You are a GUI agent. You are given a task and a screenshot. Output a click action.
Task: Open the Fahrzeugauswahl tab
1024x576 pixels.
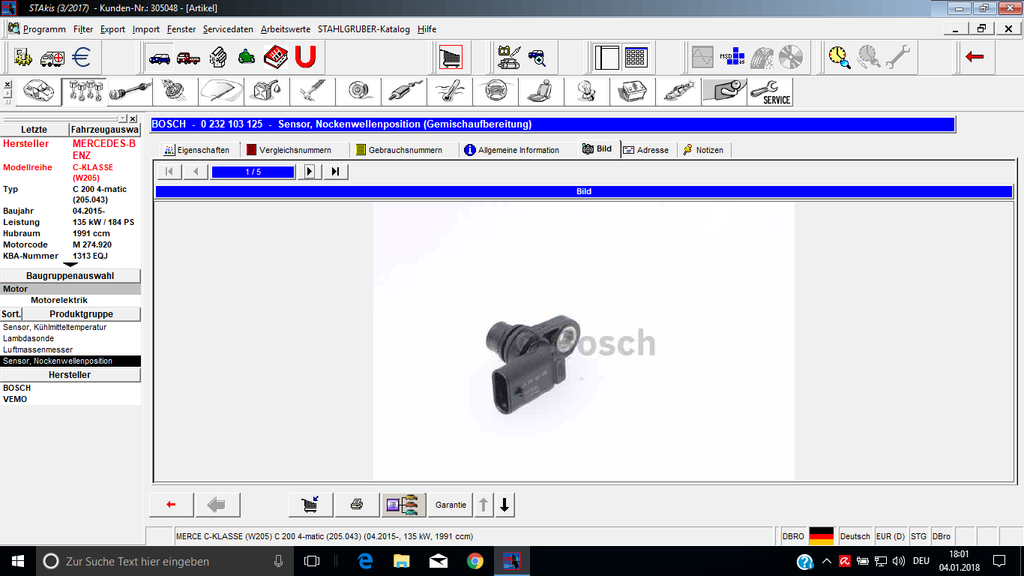pyautogui.click(x=104, y=130)
